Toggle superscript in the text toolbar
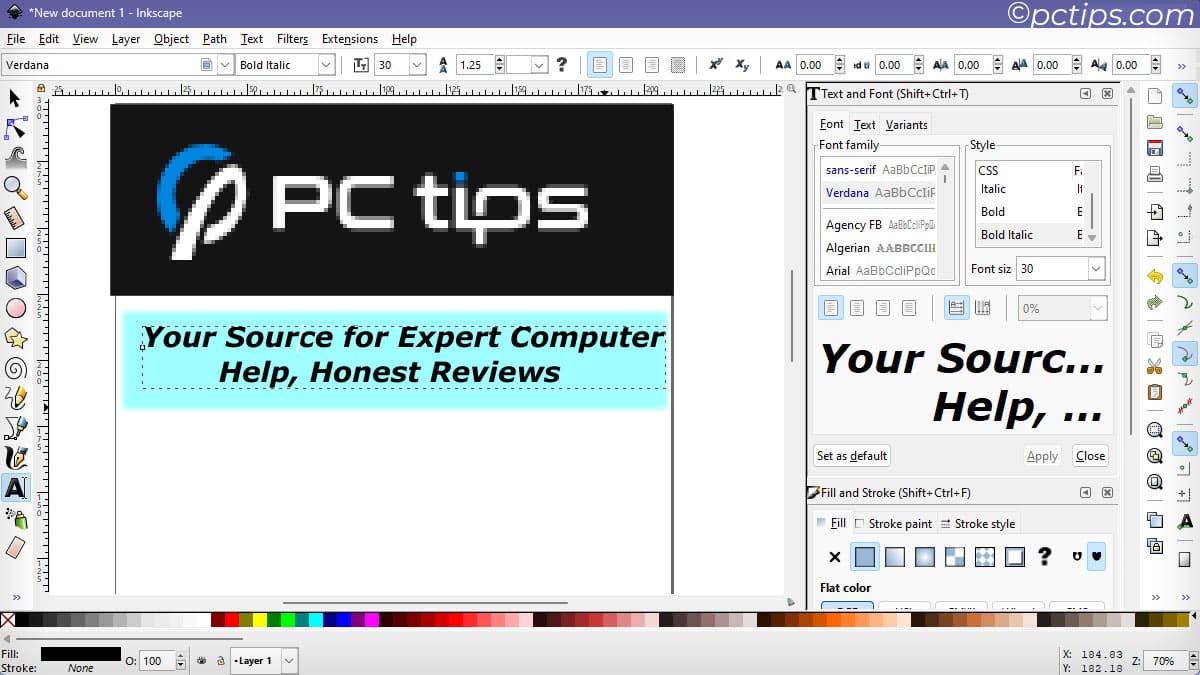Screen dimensions: 1200x675 pos(716,65)
